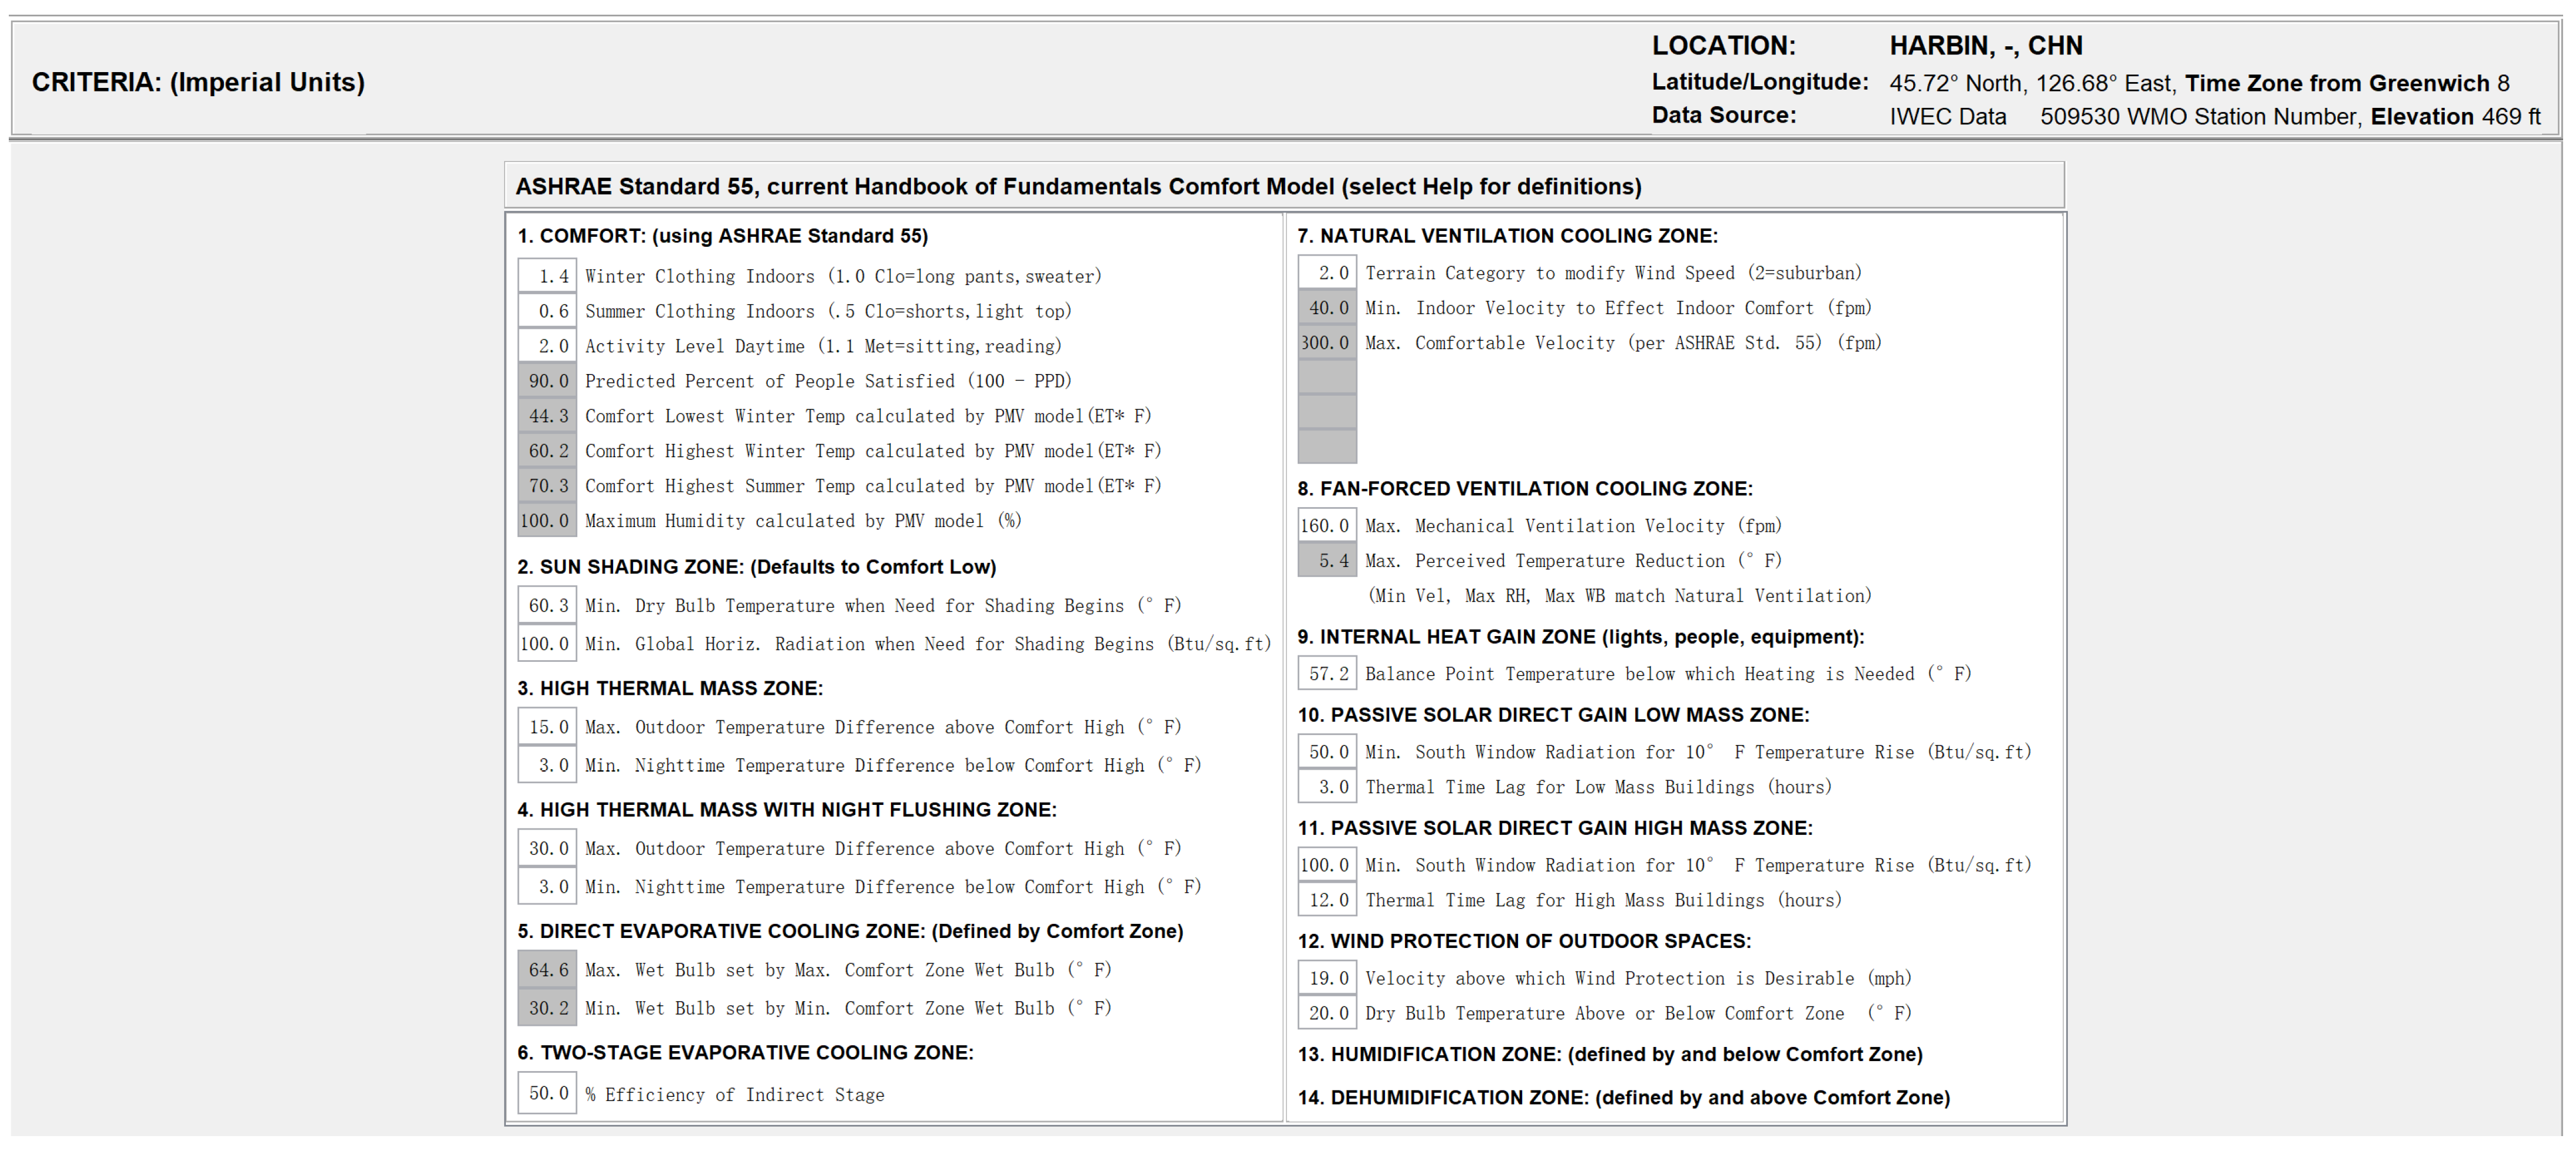Click the Predicted Percent of People Satisfied value
Screen dimensions: 2576x1149
click(547, 381)
